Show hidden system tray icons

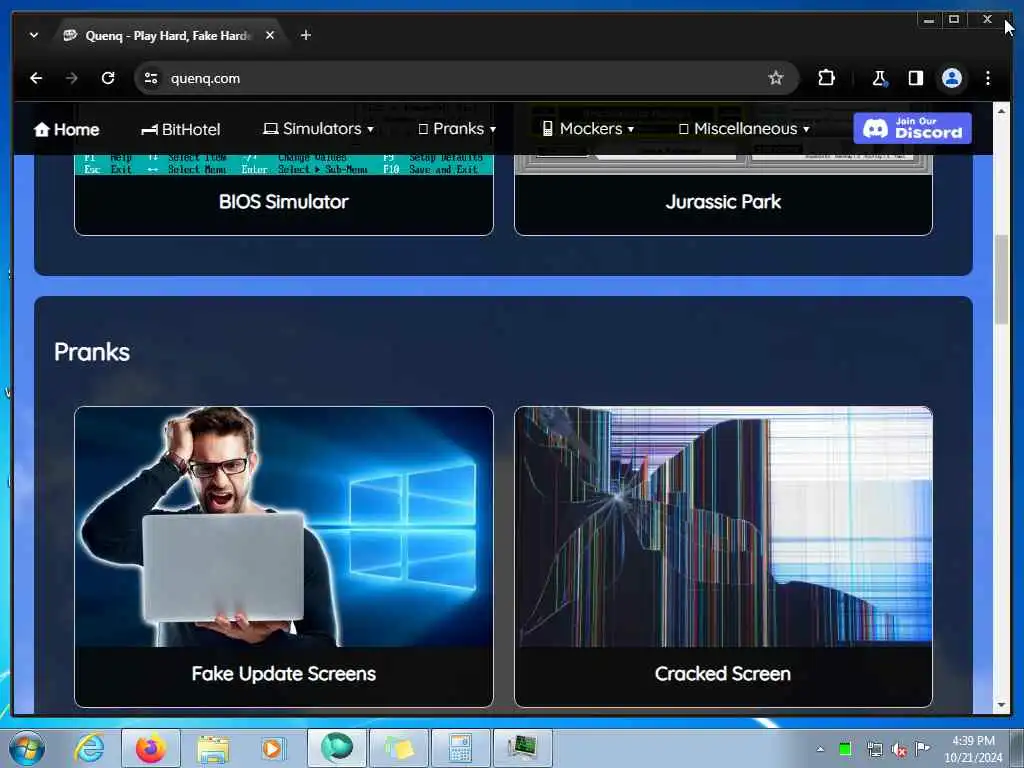tap(820, 748)
